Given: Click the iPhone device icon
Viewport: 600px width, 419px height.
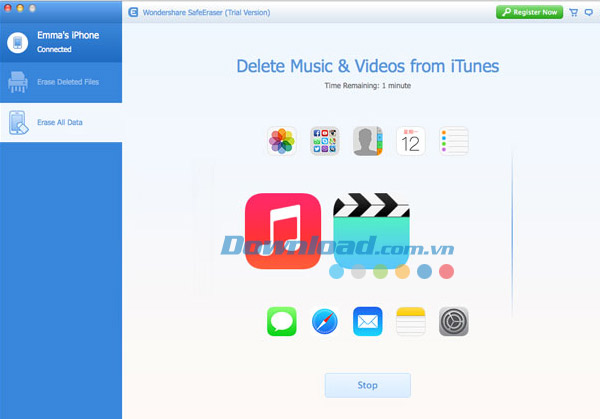Looking at the screenshot, I should pyautogui.click(x=17, y=42).
